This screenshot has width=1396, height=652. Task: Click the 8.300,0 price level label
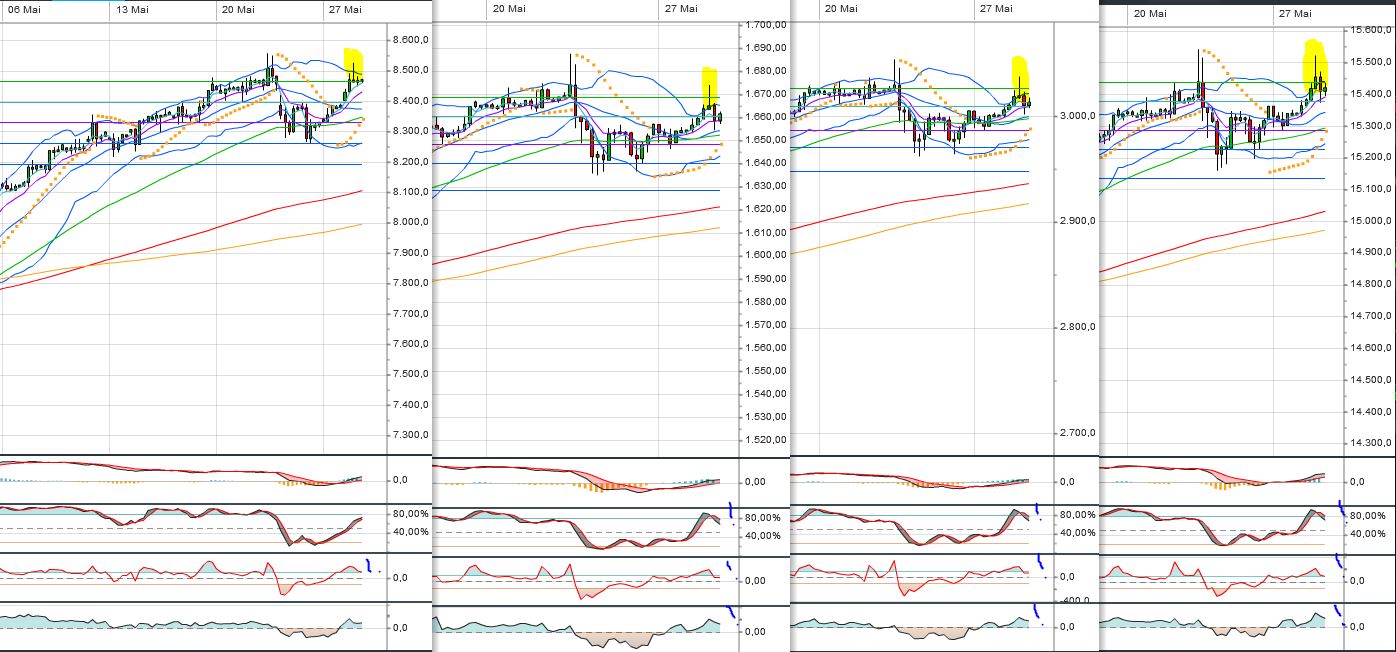click(x=412, y=131)
